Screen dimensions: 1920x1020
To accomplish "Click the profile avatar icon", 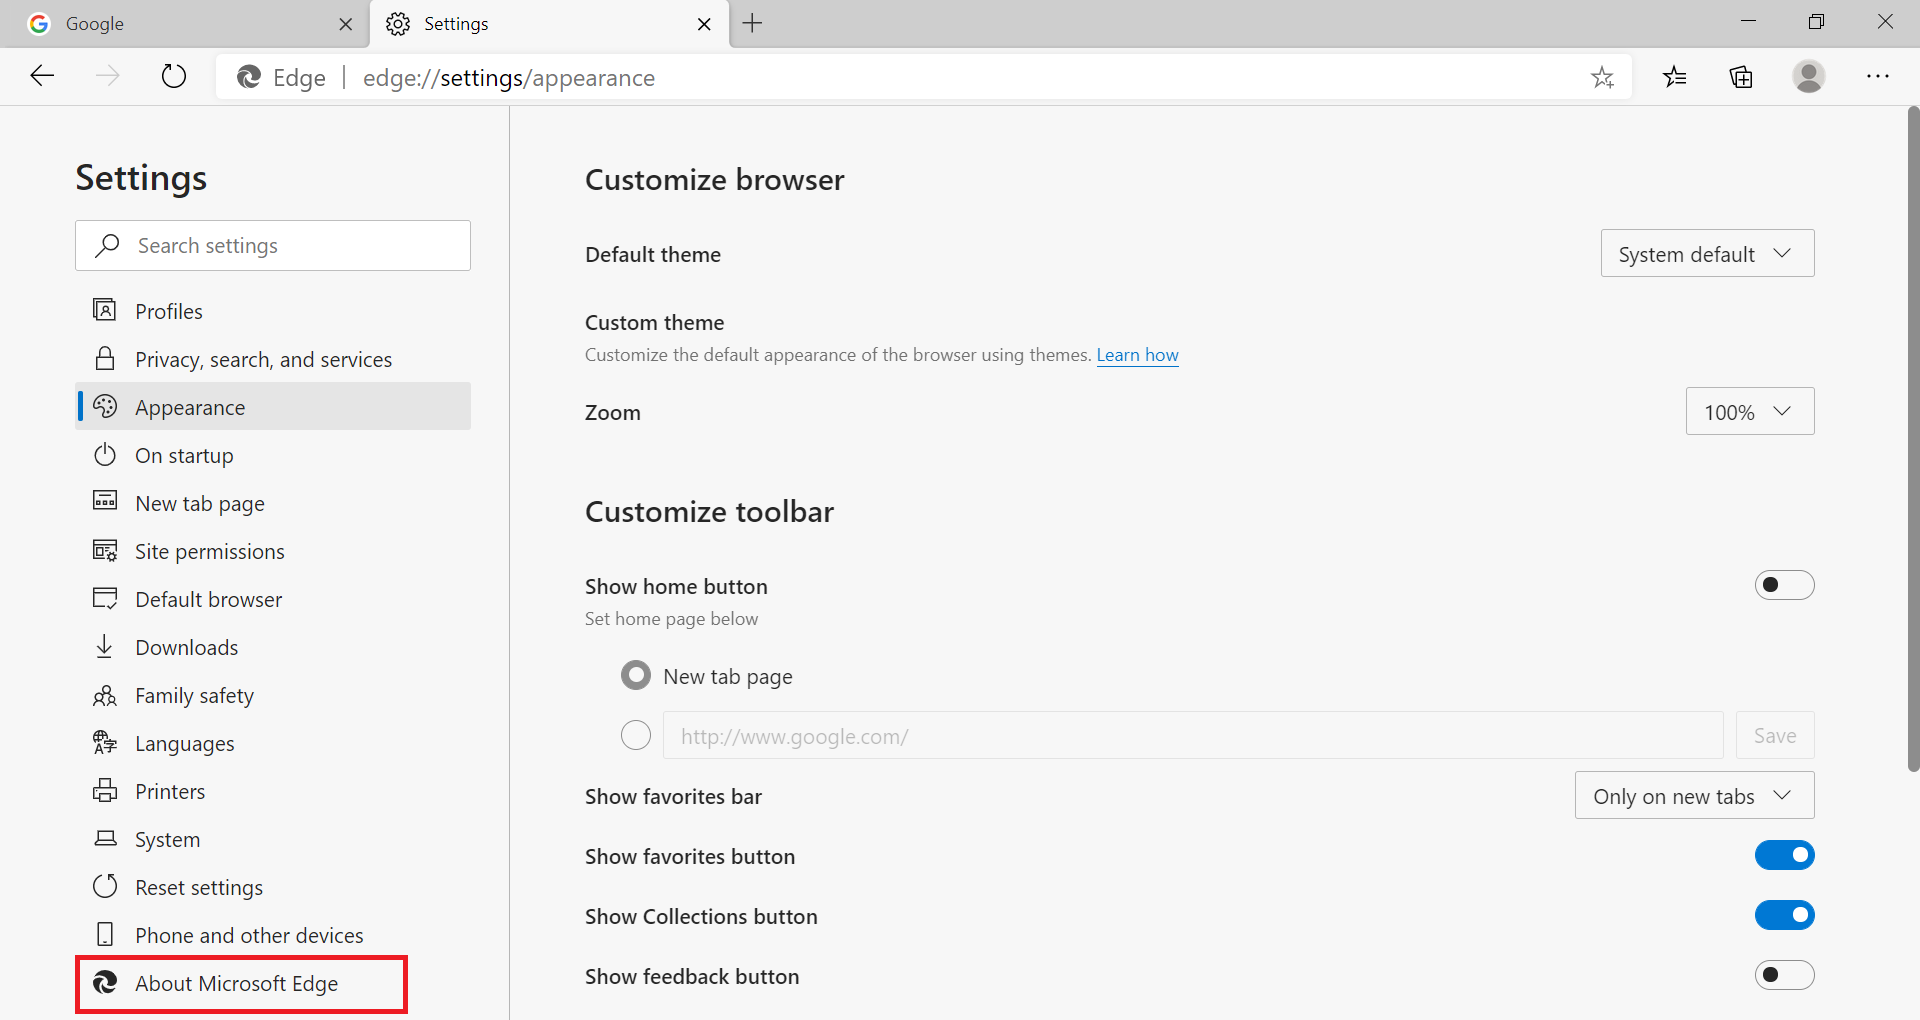I will tap(1808, 77).
